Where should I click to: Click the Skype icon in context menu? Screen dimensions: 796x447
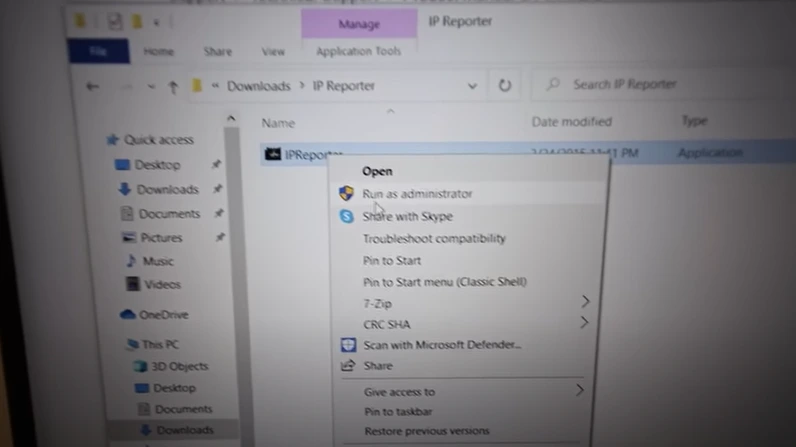346,216
